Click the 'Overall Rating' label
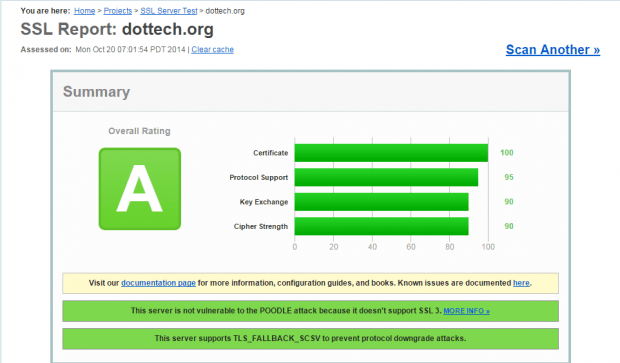620x363 pixels. [x=139, y=131]
